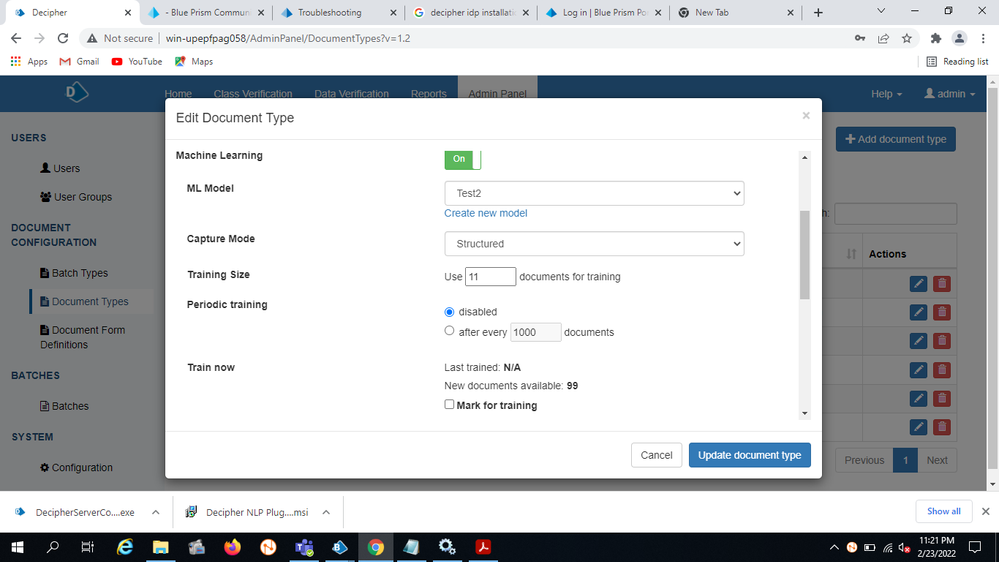Open Configuration in the sidebar
The image size is (999, 562).
coord(76,467)
